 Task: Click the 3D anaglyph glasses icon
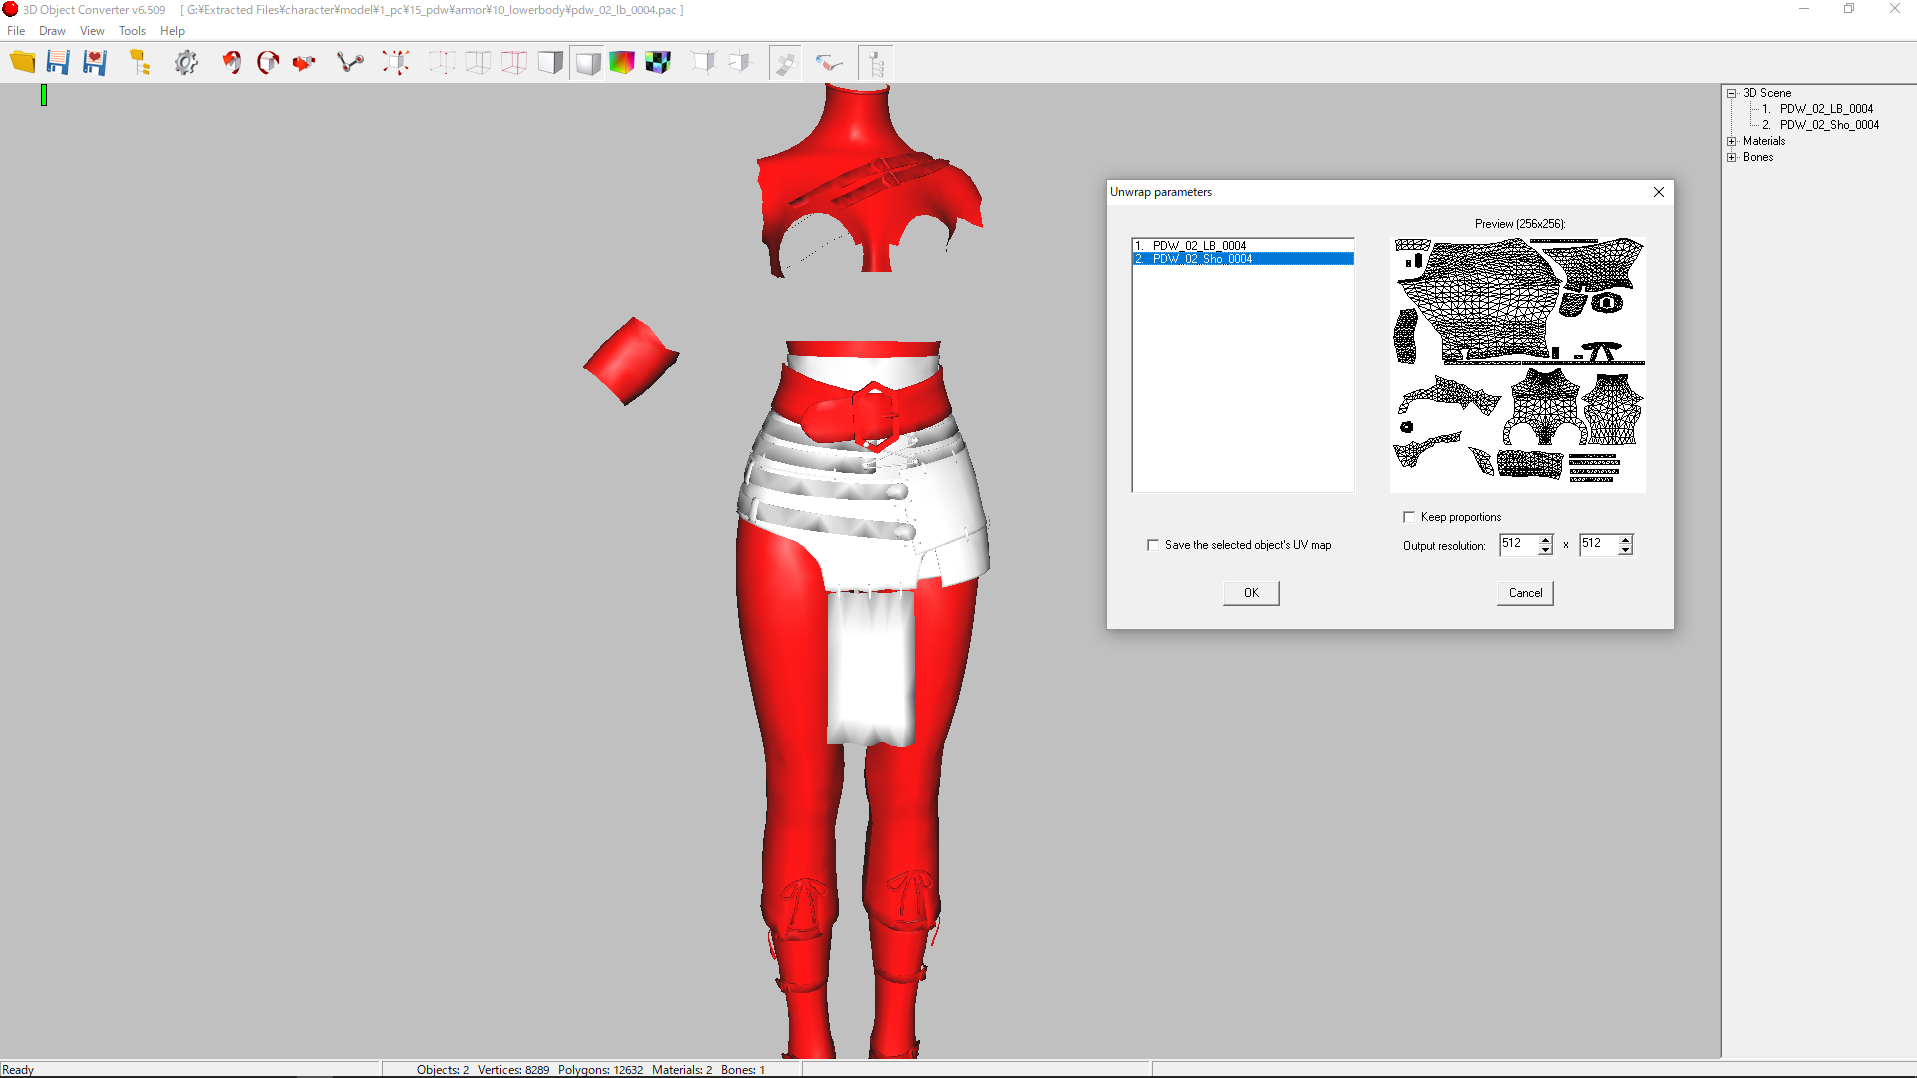(829, 63)
